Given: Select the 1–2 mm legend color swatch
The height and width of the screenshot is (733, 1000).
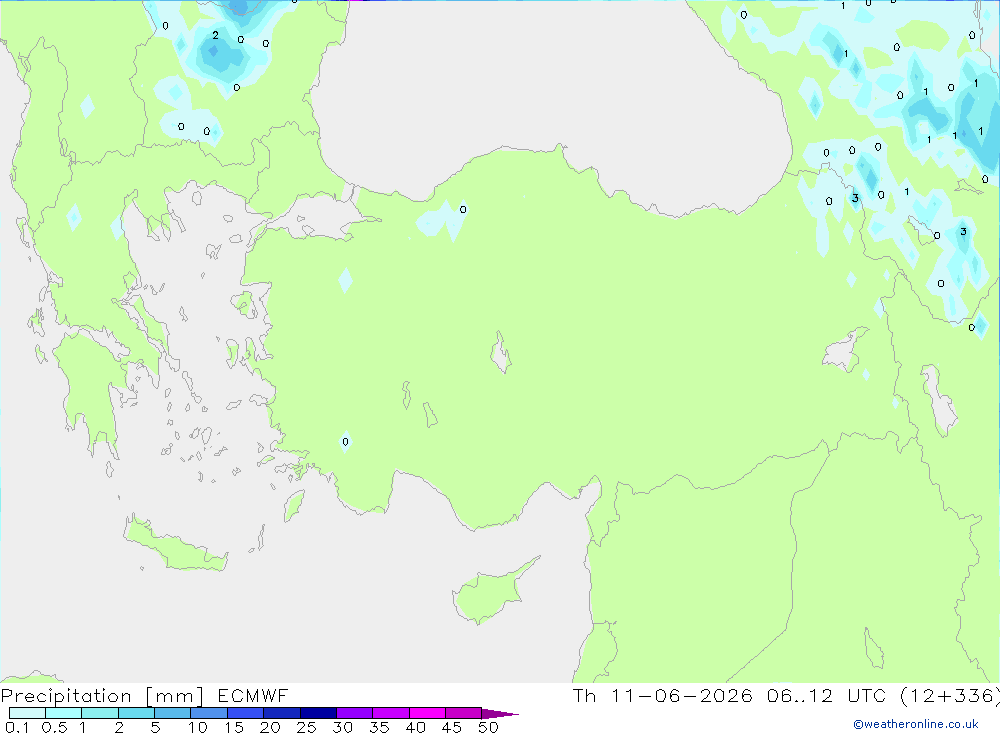Looking at the screenshot, I should coord(100,713).
